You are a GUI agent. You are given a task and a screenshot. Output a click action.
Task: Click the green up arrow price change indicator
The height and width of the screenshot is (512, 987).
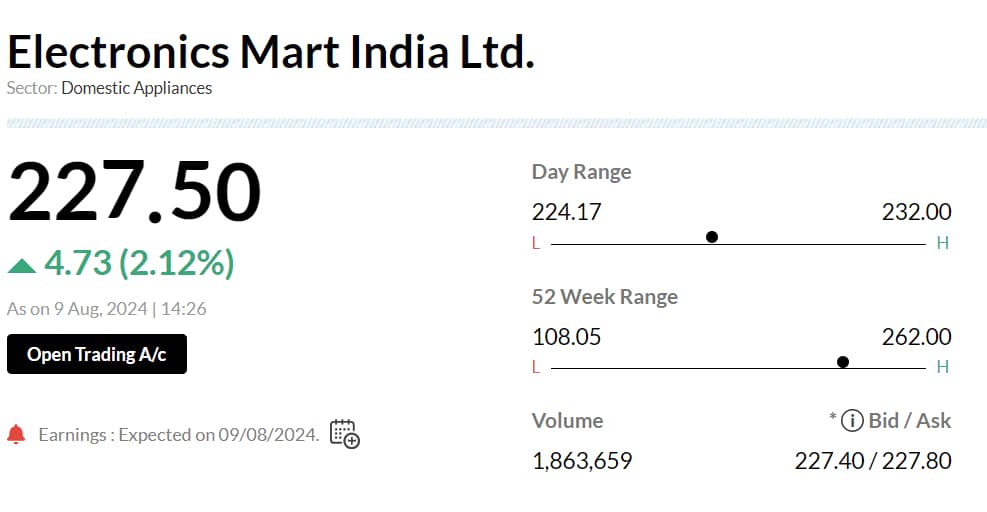[22, 265]
